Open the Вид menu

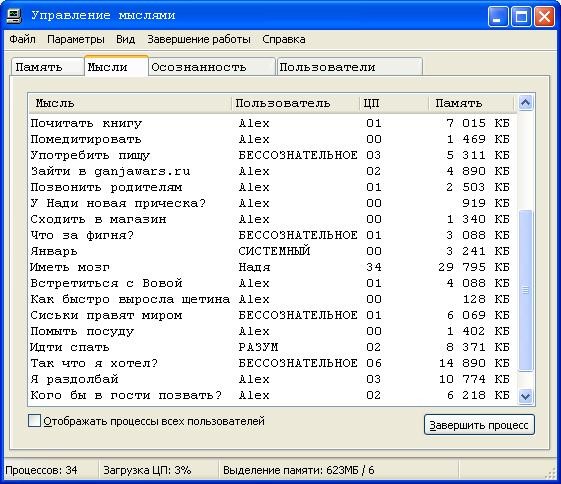[x=126, y=39]
